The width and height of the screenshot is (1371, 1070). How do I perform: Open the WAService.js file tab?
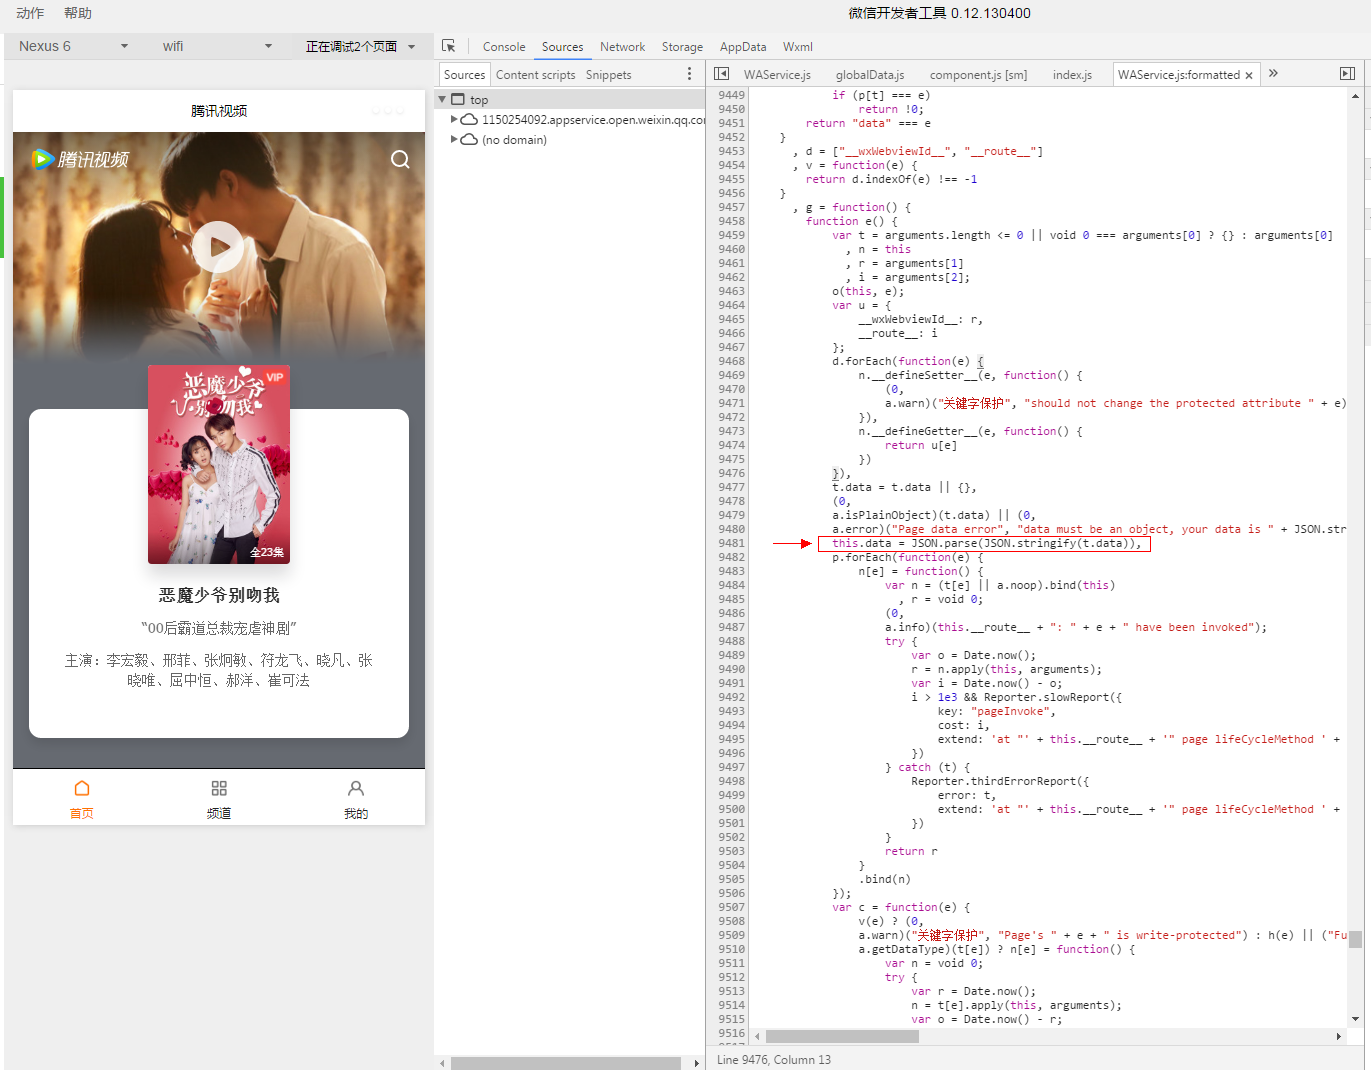click(777, 75)
